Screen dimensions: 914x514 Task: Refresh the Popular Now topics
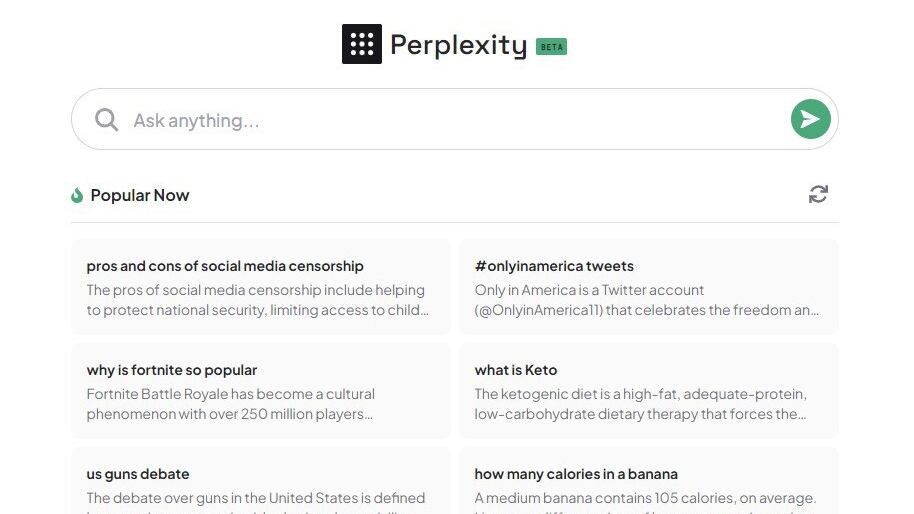point(818,194)
